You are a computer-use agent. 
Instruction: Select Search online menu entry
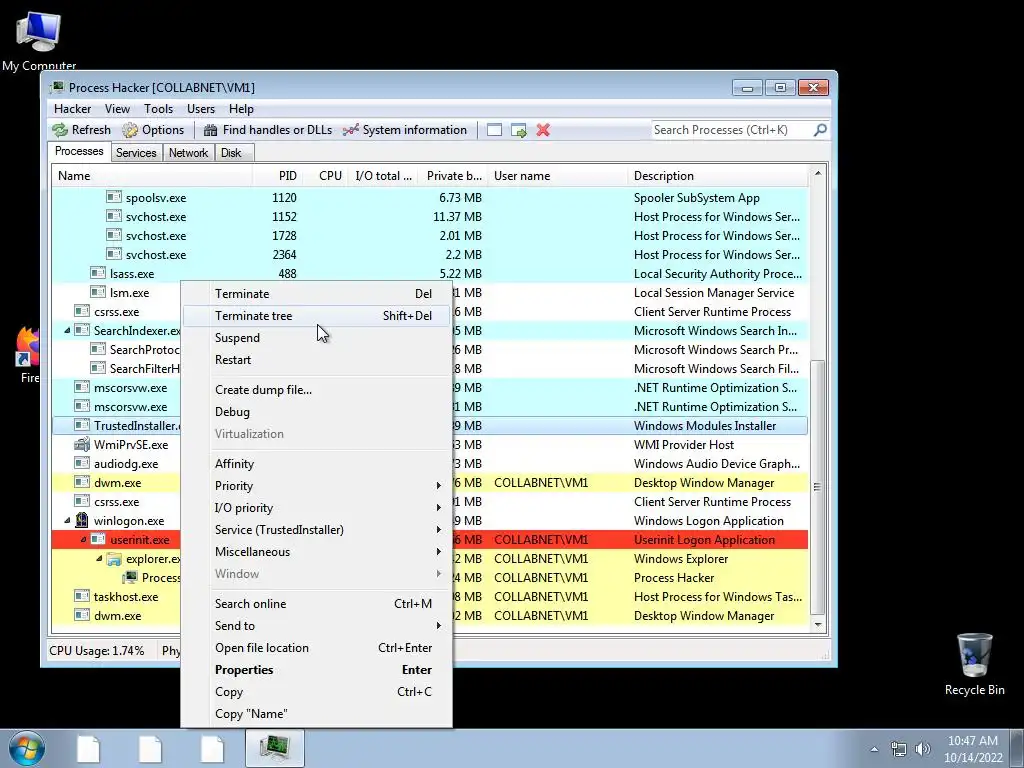click(x=316, y=603)
